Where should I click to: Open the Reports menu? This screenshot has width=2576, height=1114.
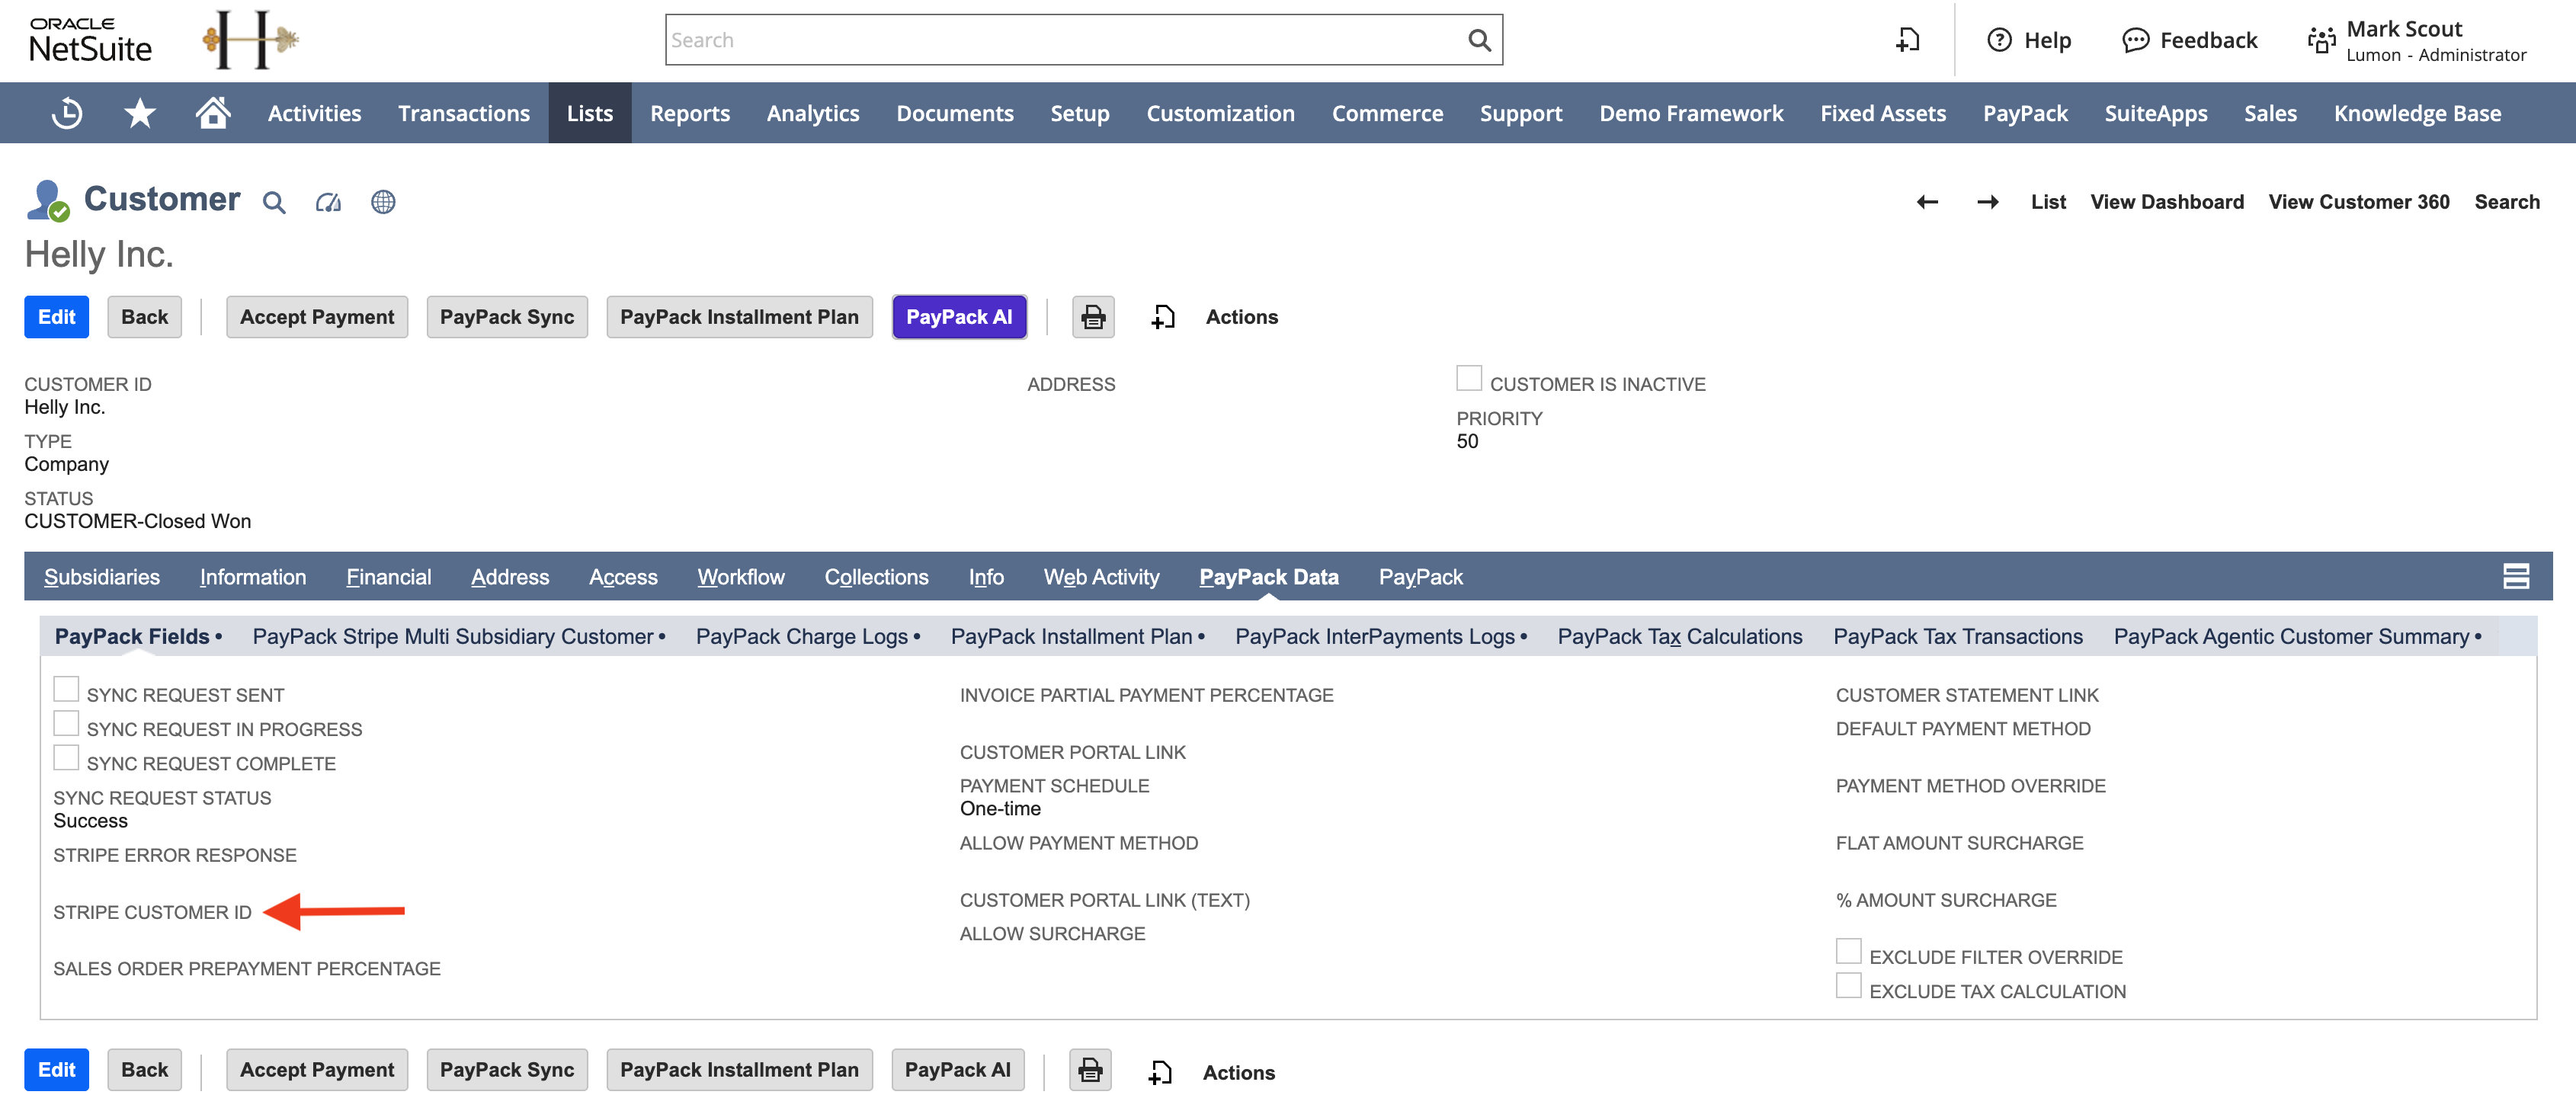click(690, 113)
